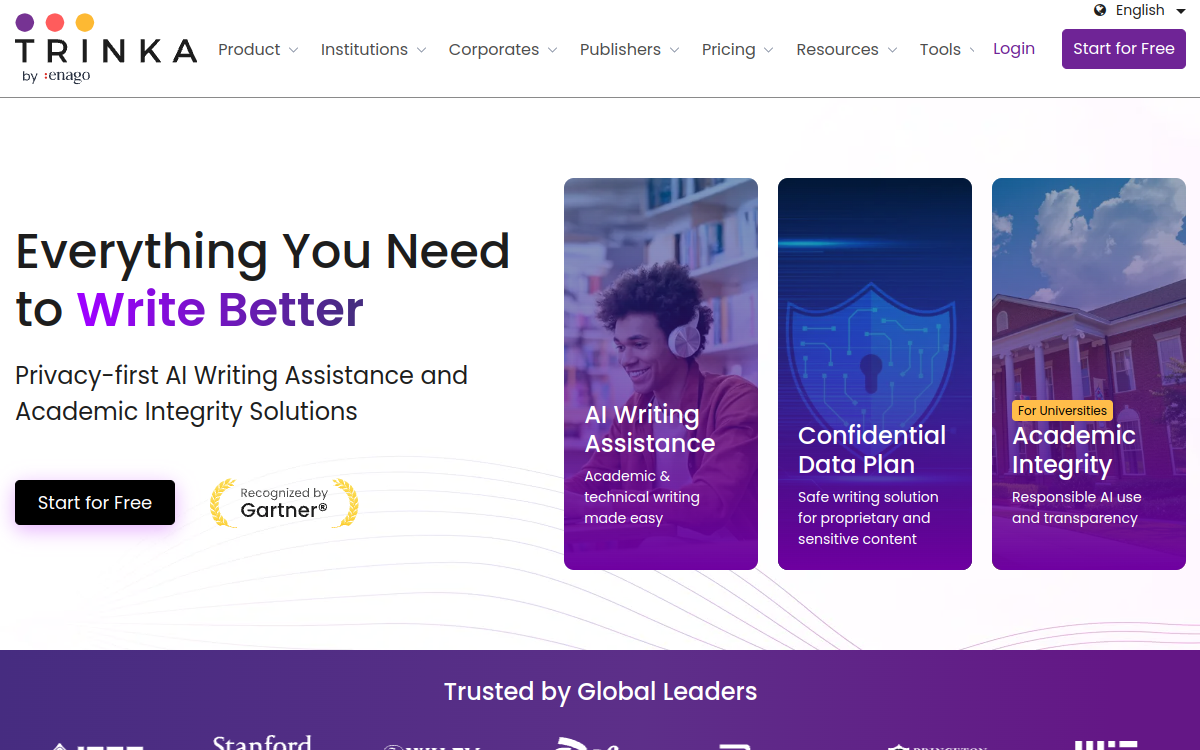Click the 'Trusted by Global Leaders' heading
This screenshot has height=750, width=1200.
600,691
